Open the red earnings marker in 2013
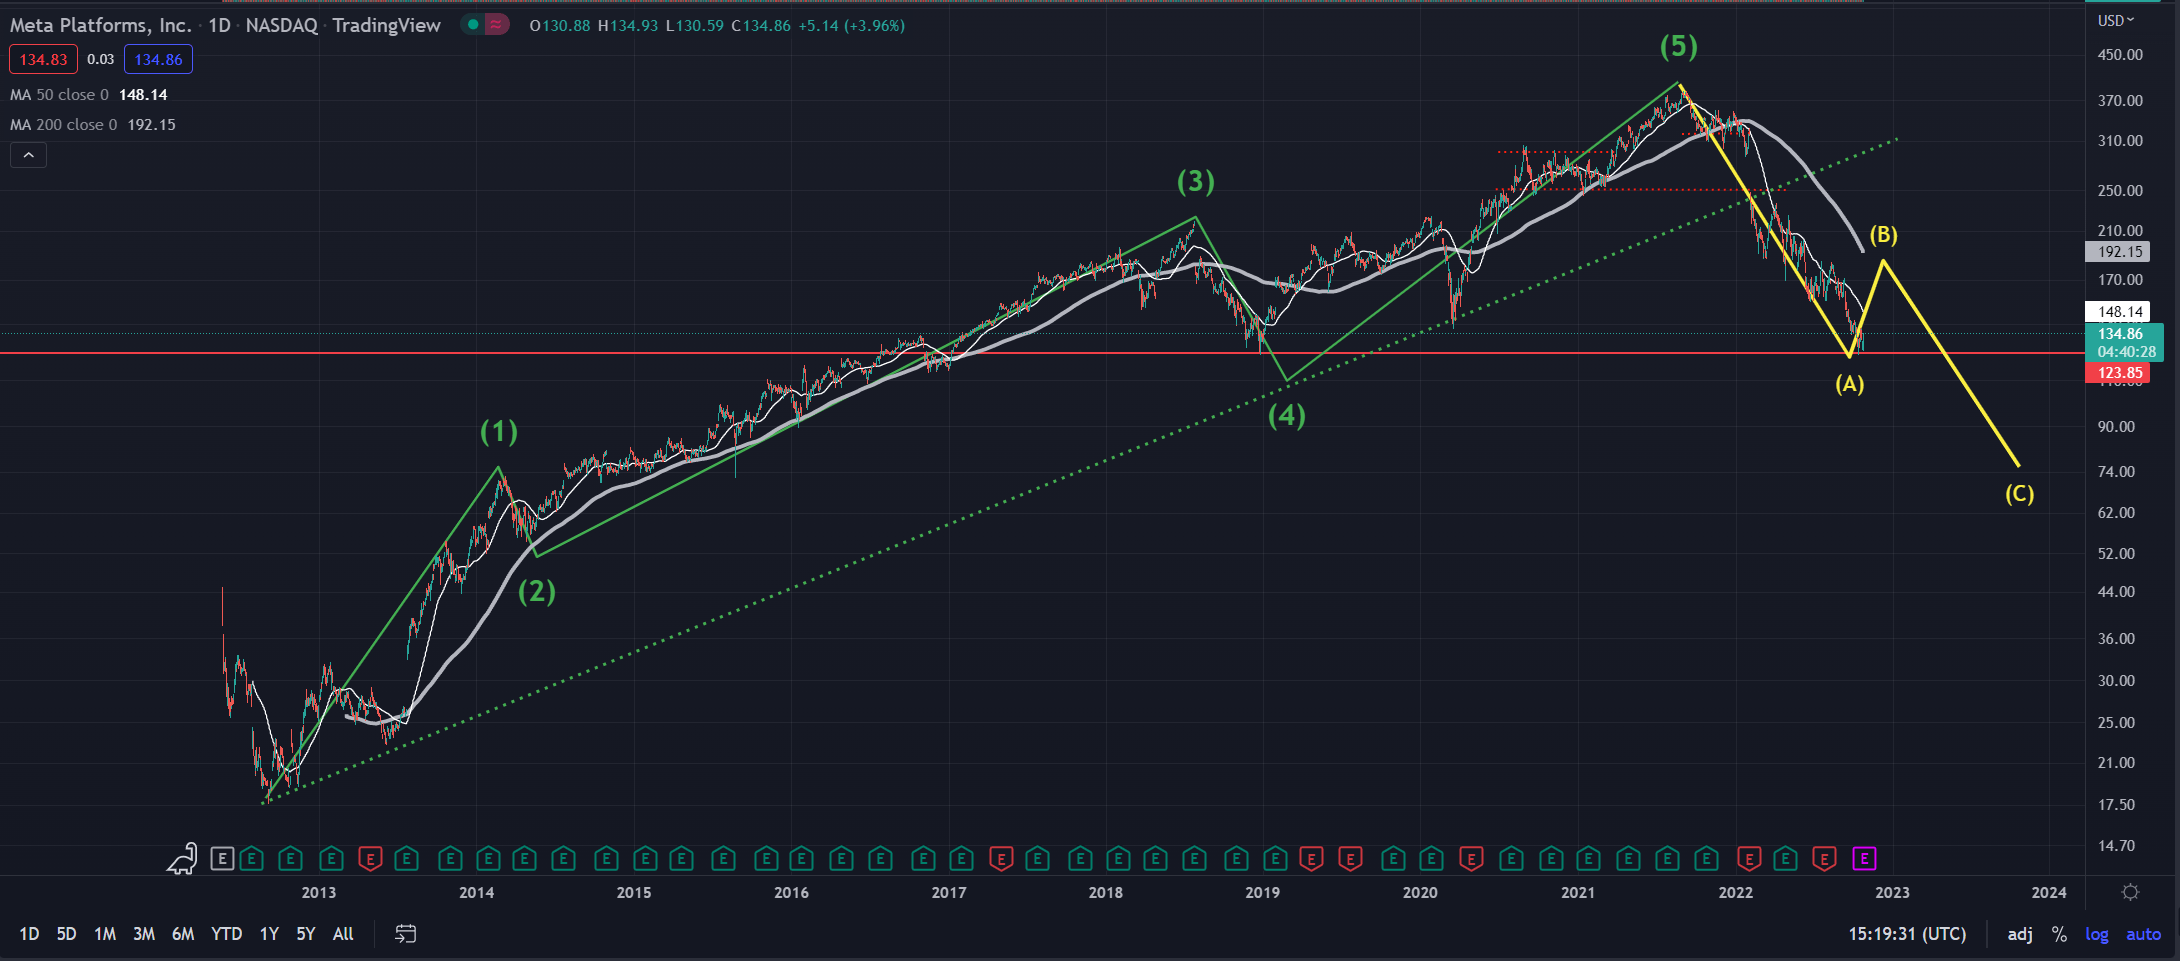The height and width of the screenshot is (961, 2180). click(x=371, y=858)
